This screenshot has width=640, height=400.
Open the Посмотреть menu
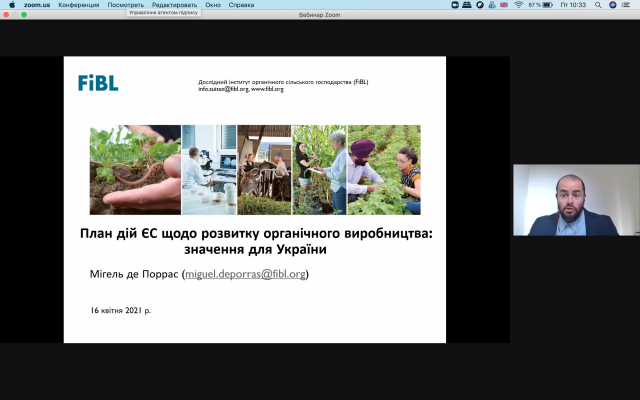[126, 5]
